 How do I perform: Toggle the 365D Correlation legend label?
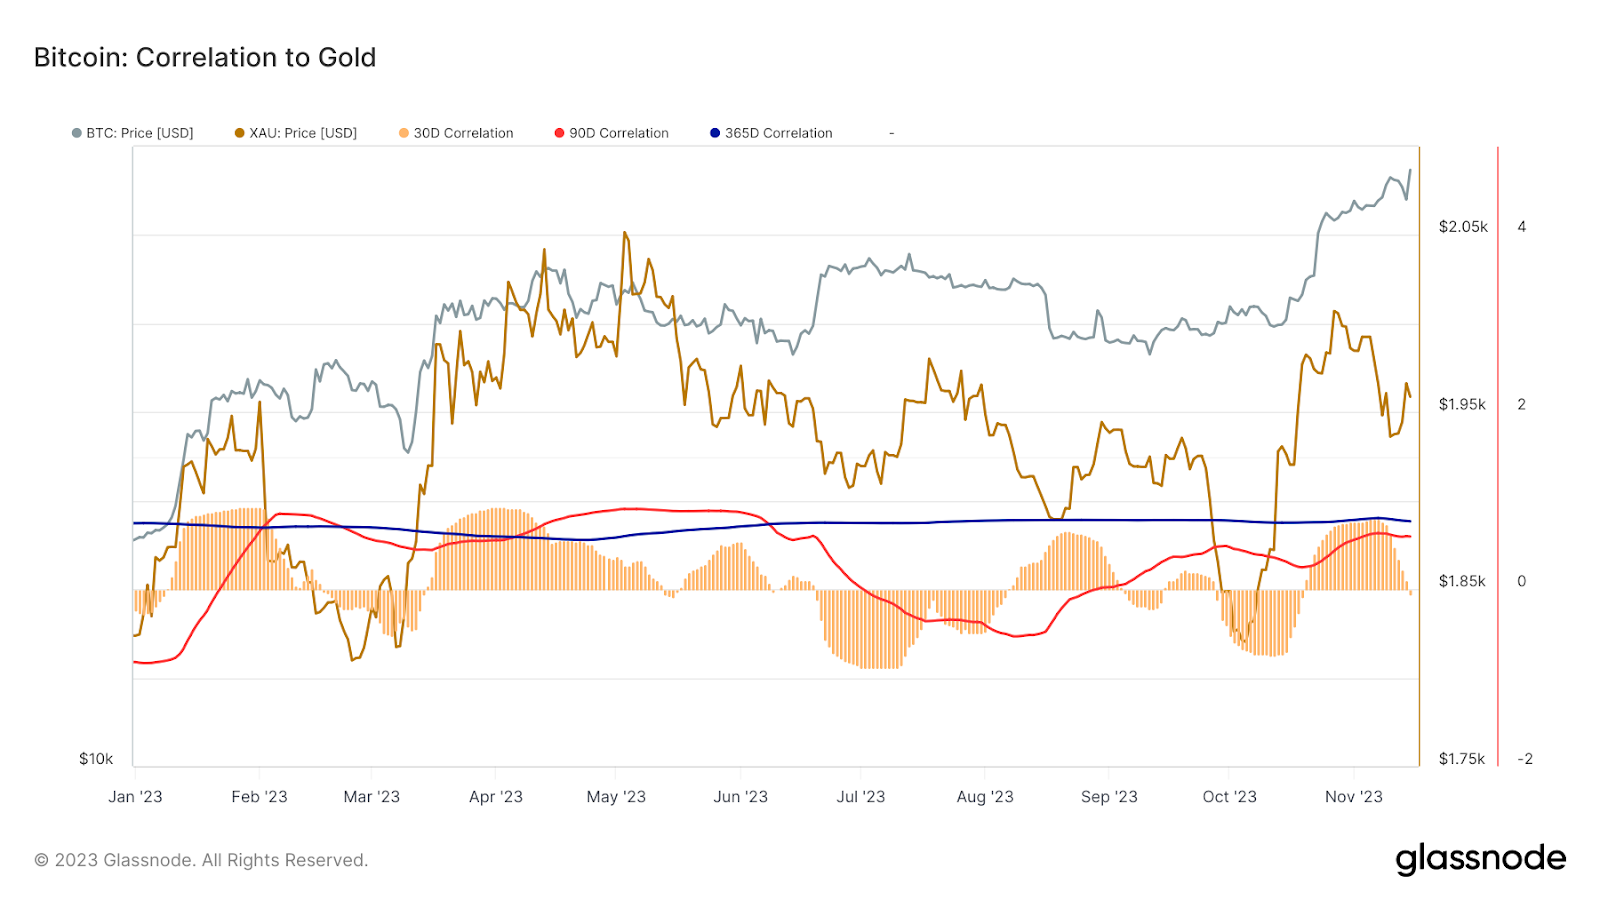tap(779, 133)
